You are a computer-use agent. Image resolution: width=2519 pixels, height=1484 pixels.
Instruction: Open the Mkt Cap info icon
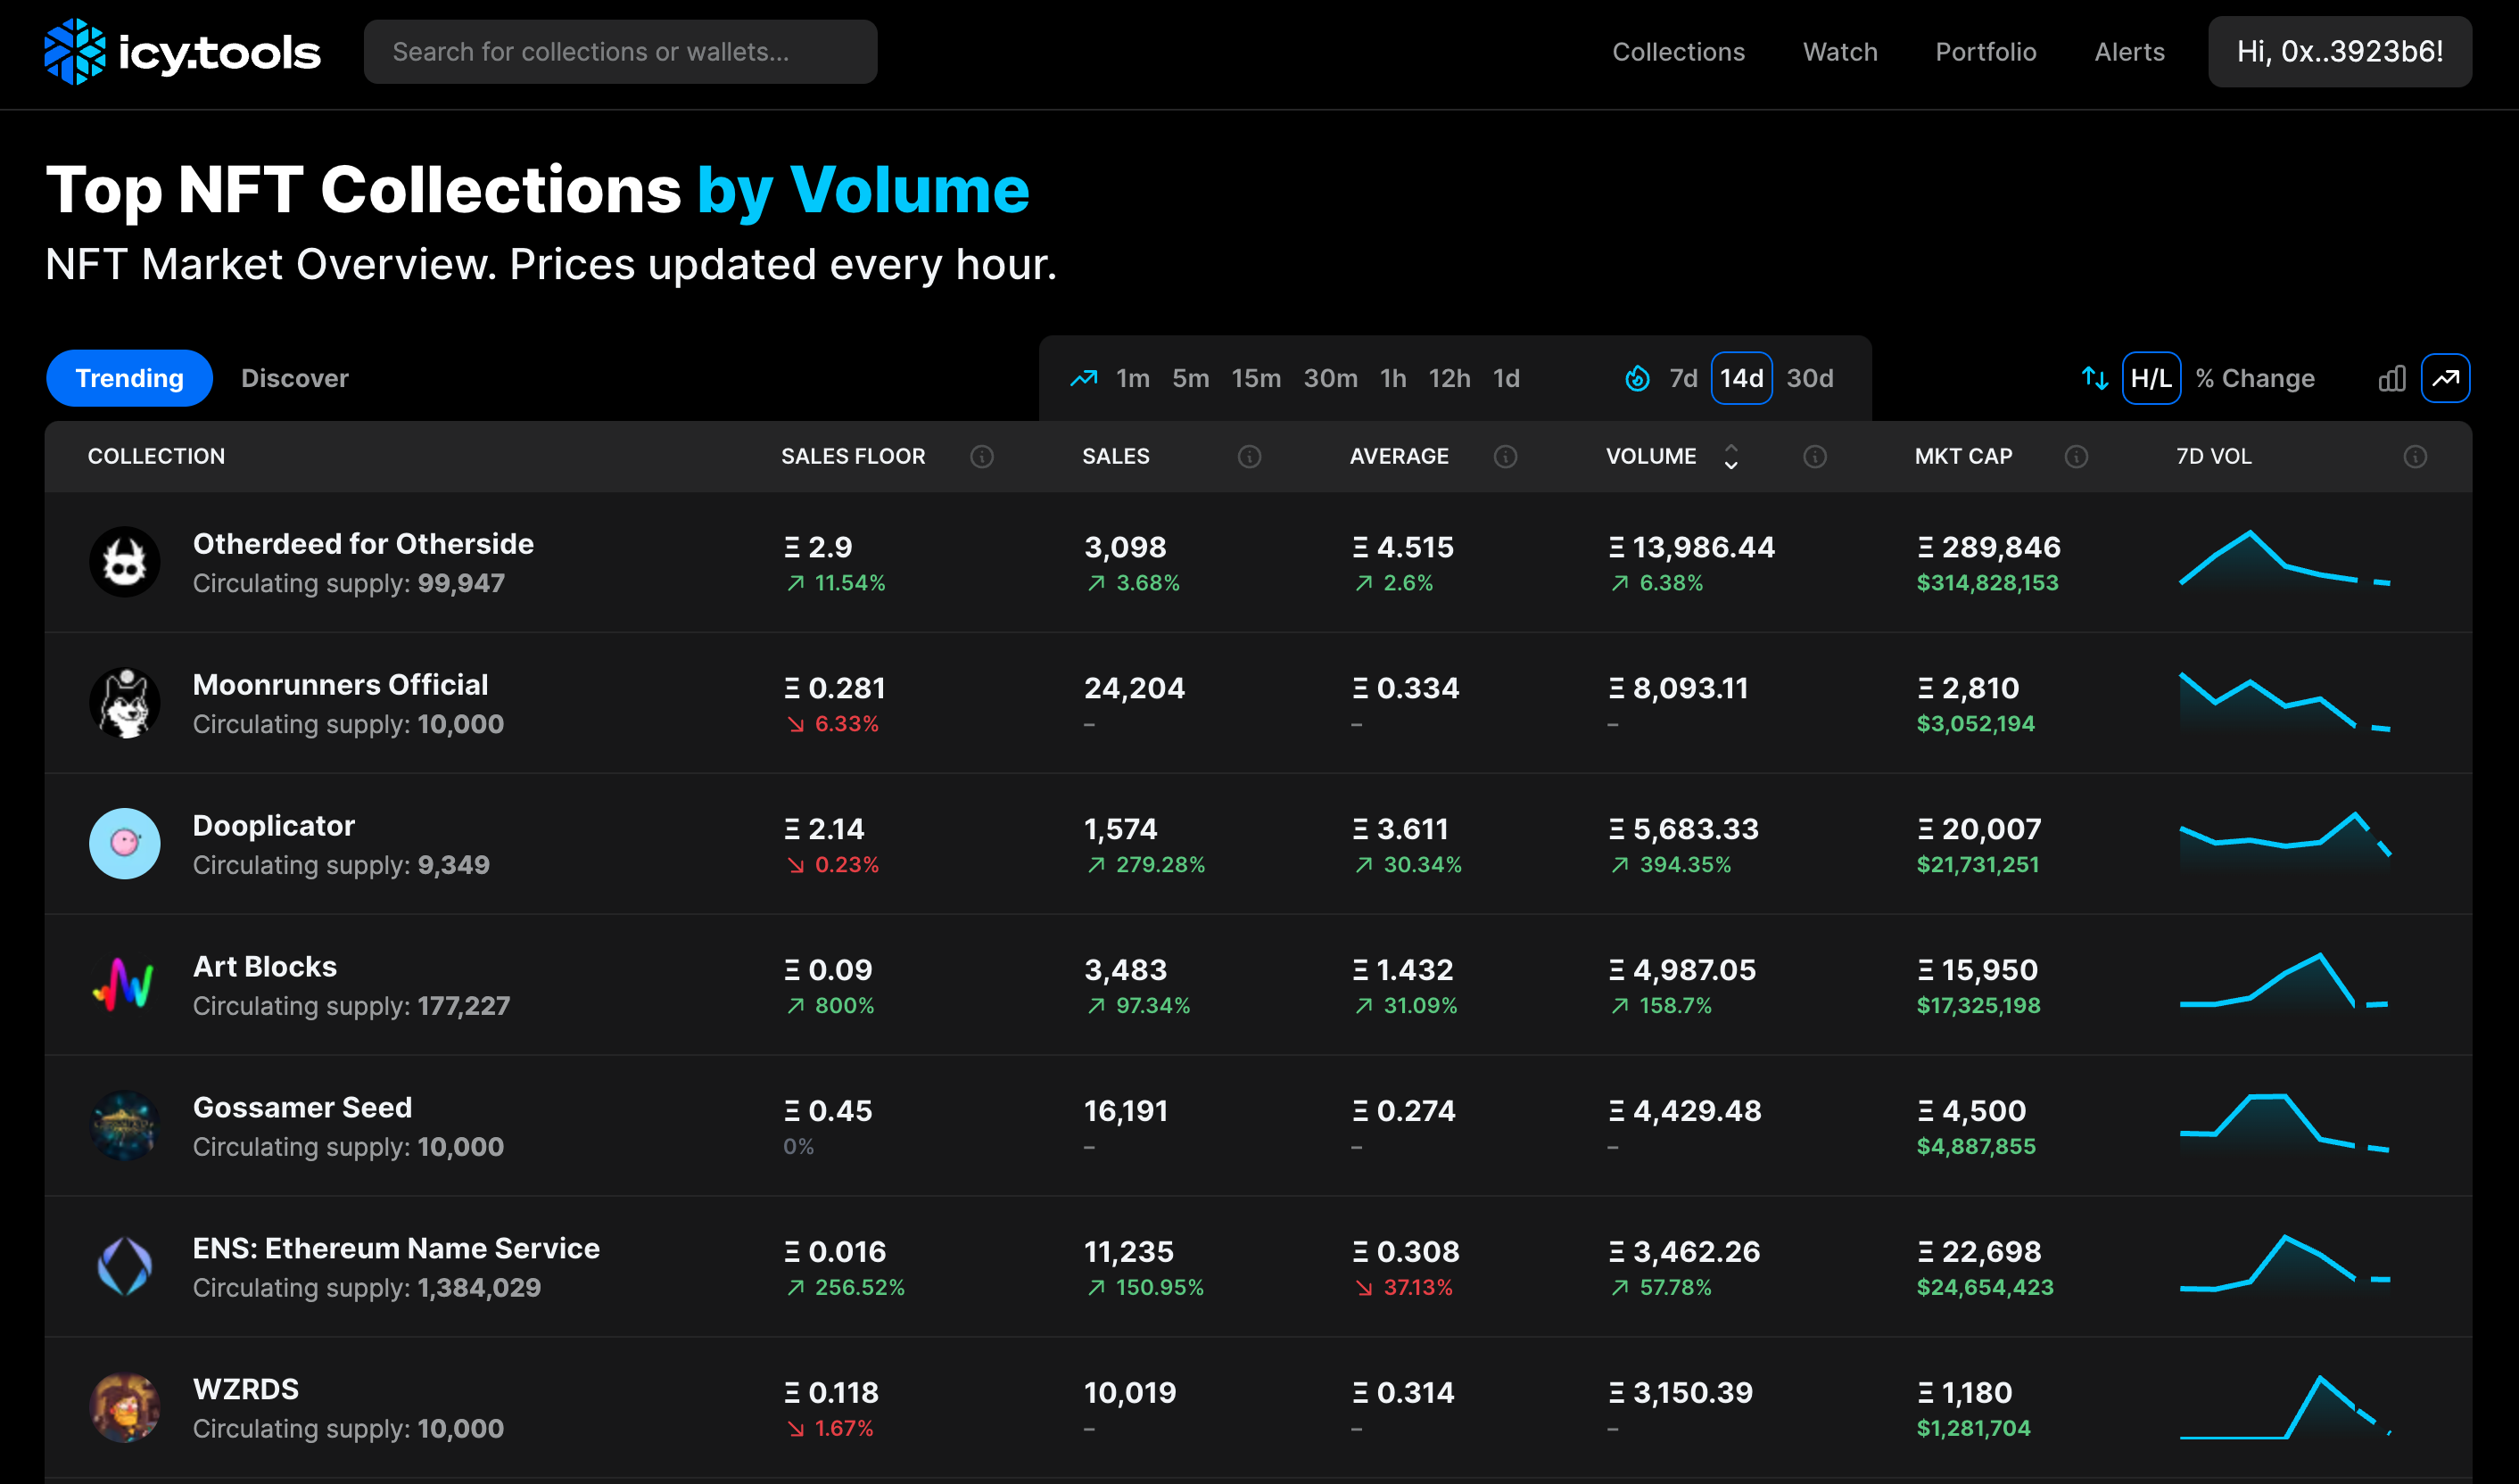(2076, 456)
